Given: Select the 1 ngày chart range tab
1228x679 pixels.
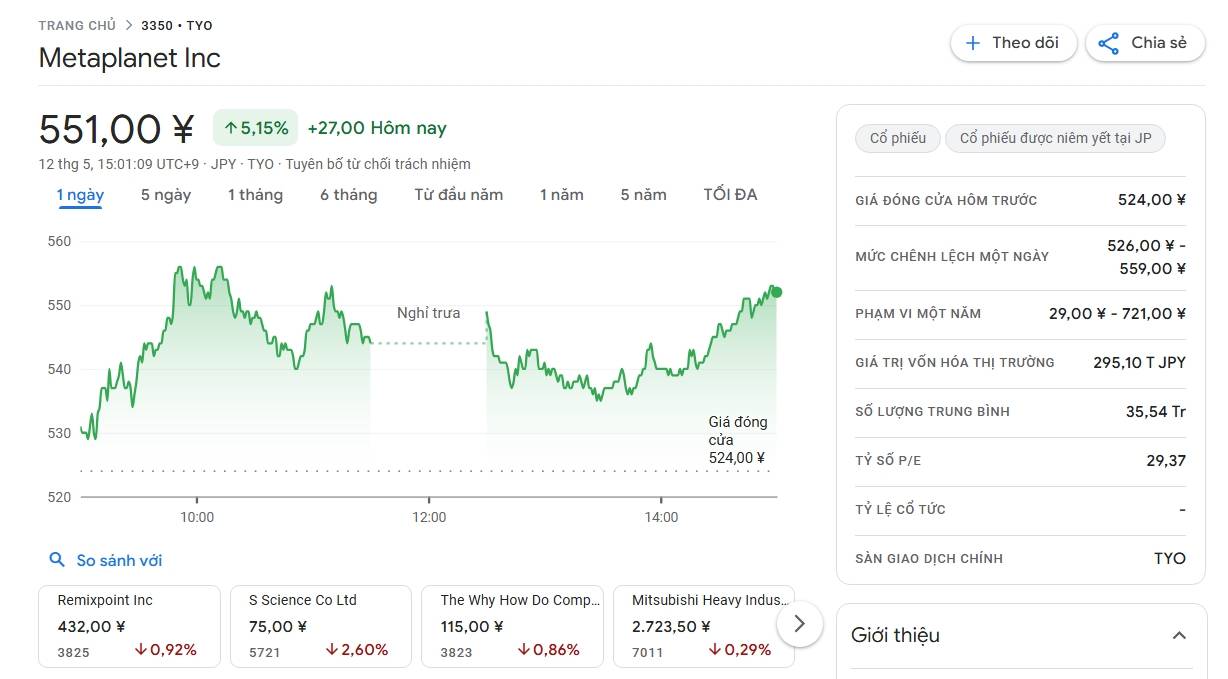Looking at the screenshot, I should tap(80, 195).
